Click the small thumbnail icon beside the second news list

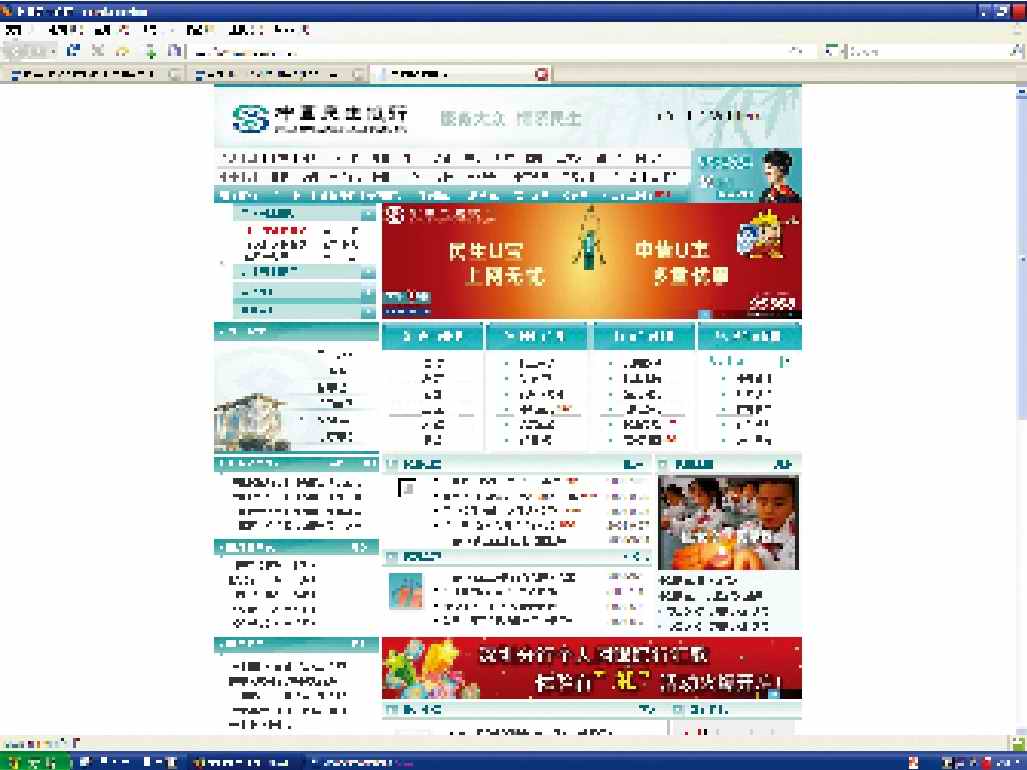[406, 590]
